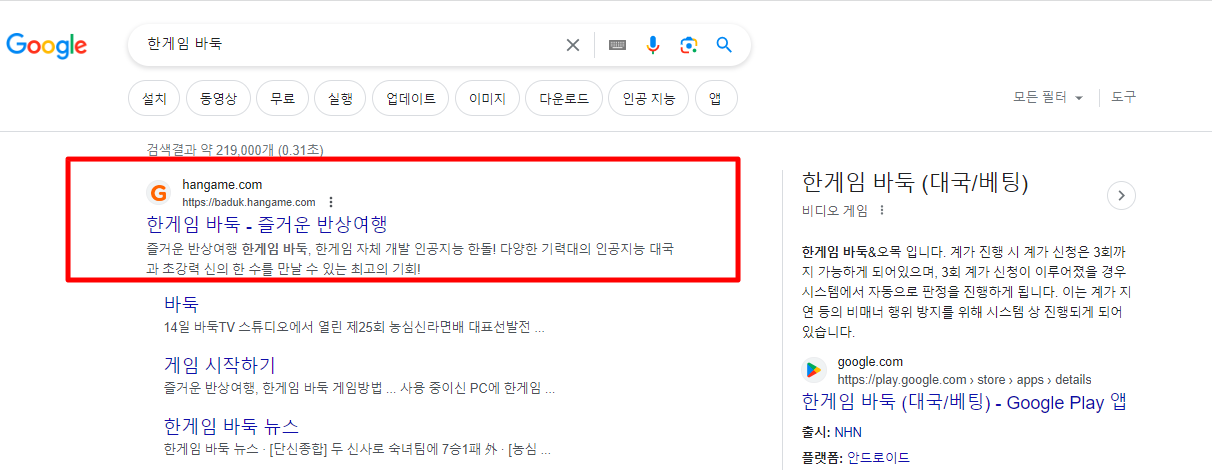Select the 다운로드 filter chip
This screenshot has height=470, width=1212.
(x=564, y=99)
